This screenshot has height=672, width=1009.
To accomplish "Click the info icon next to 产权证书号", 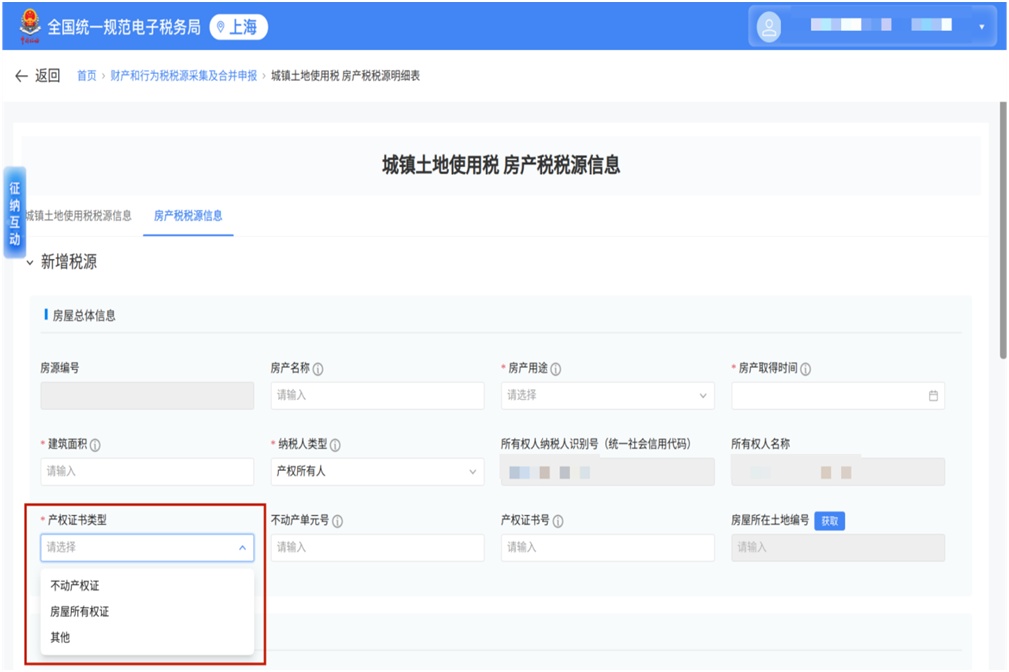I will (x=558, y=521).
